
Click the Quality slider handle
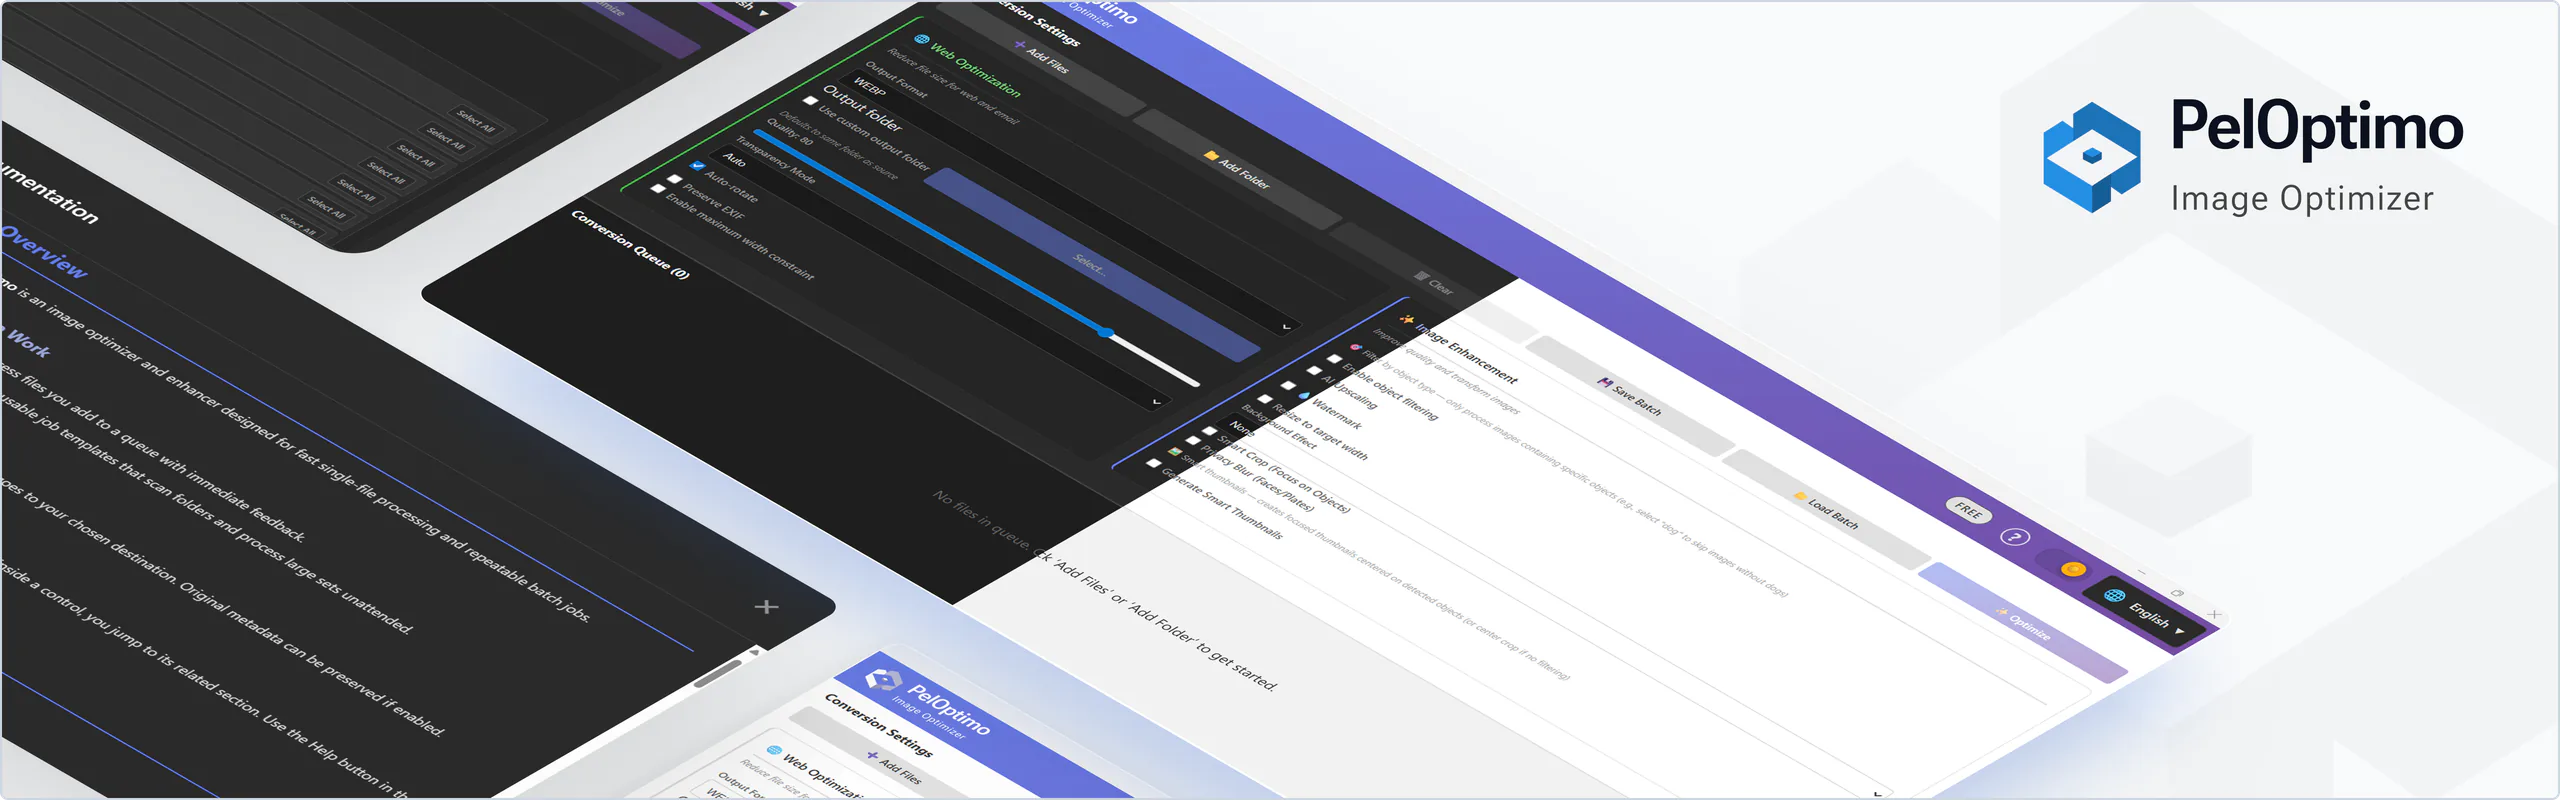pos(1105,332)
